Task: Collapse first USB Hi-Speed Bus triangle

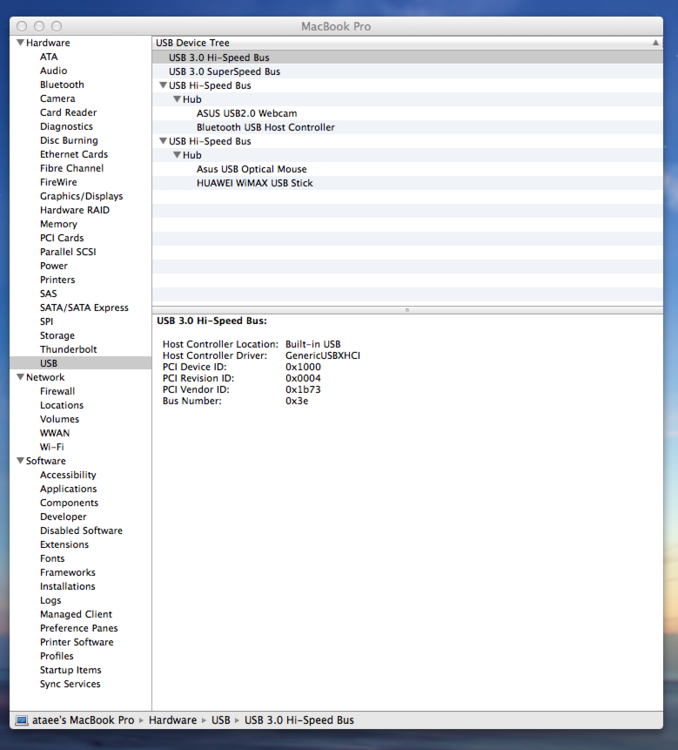Action: [163, 85]
